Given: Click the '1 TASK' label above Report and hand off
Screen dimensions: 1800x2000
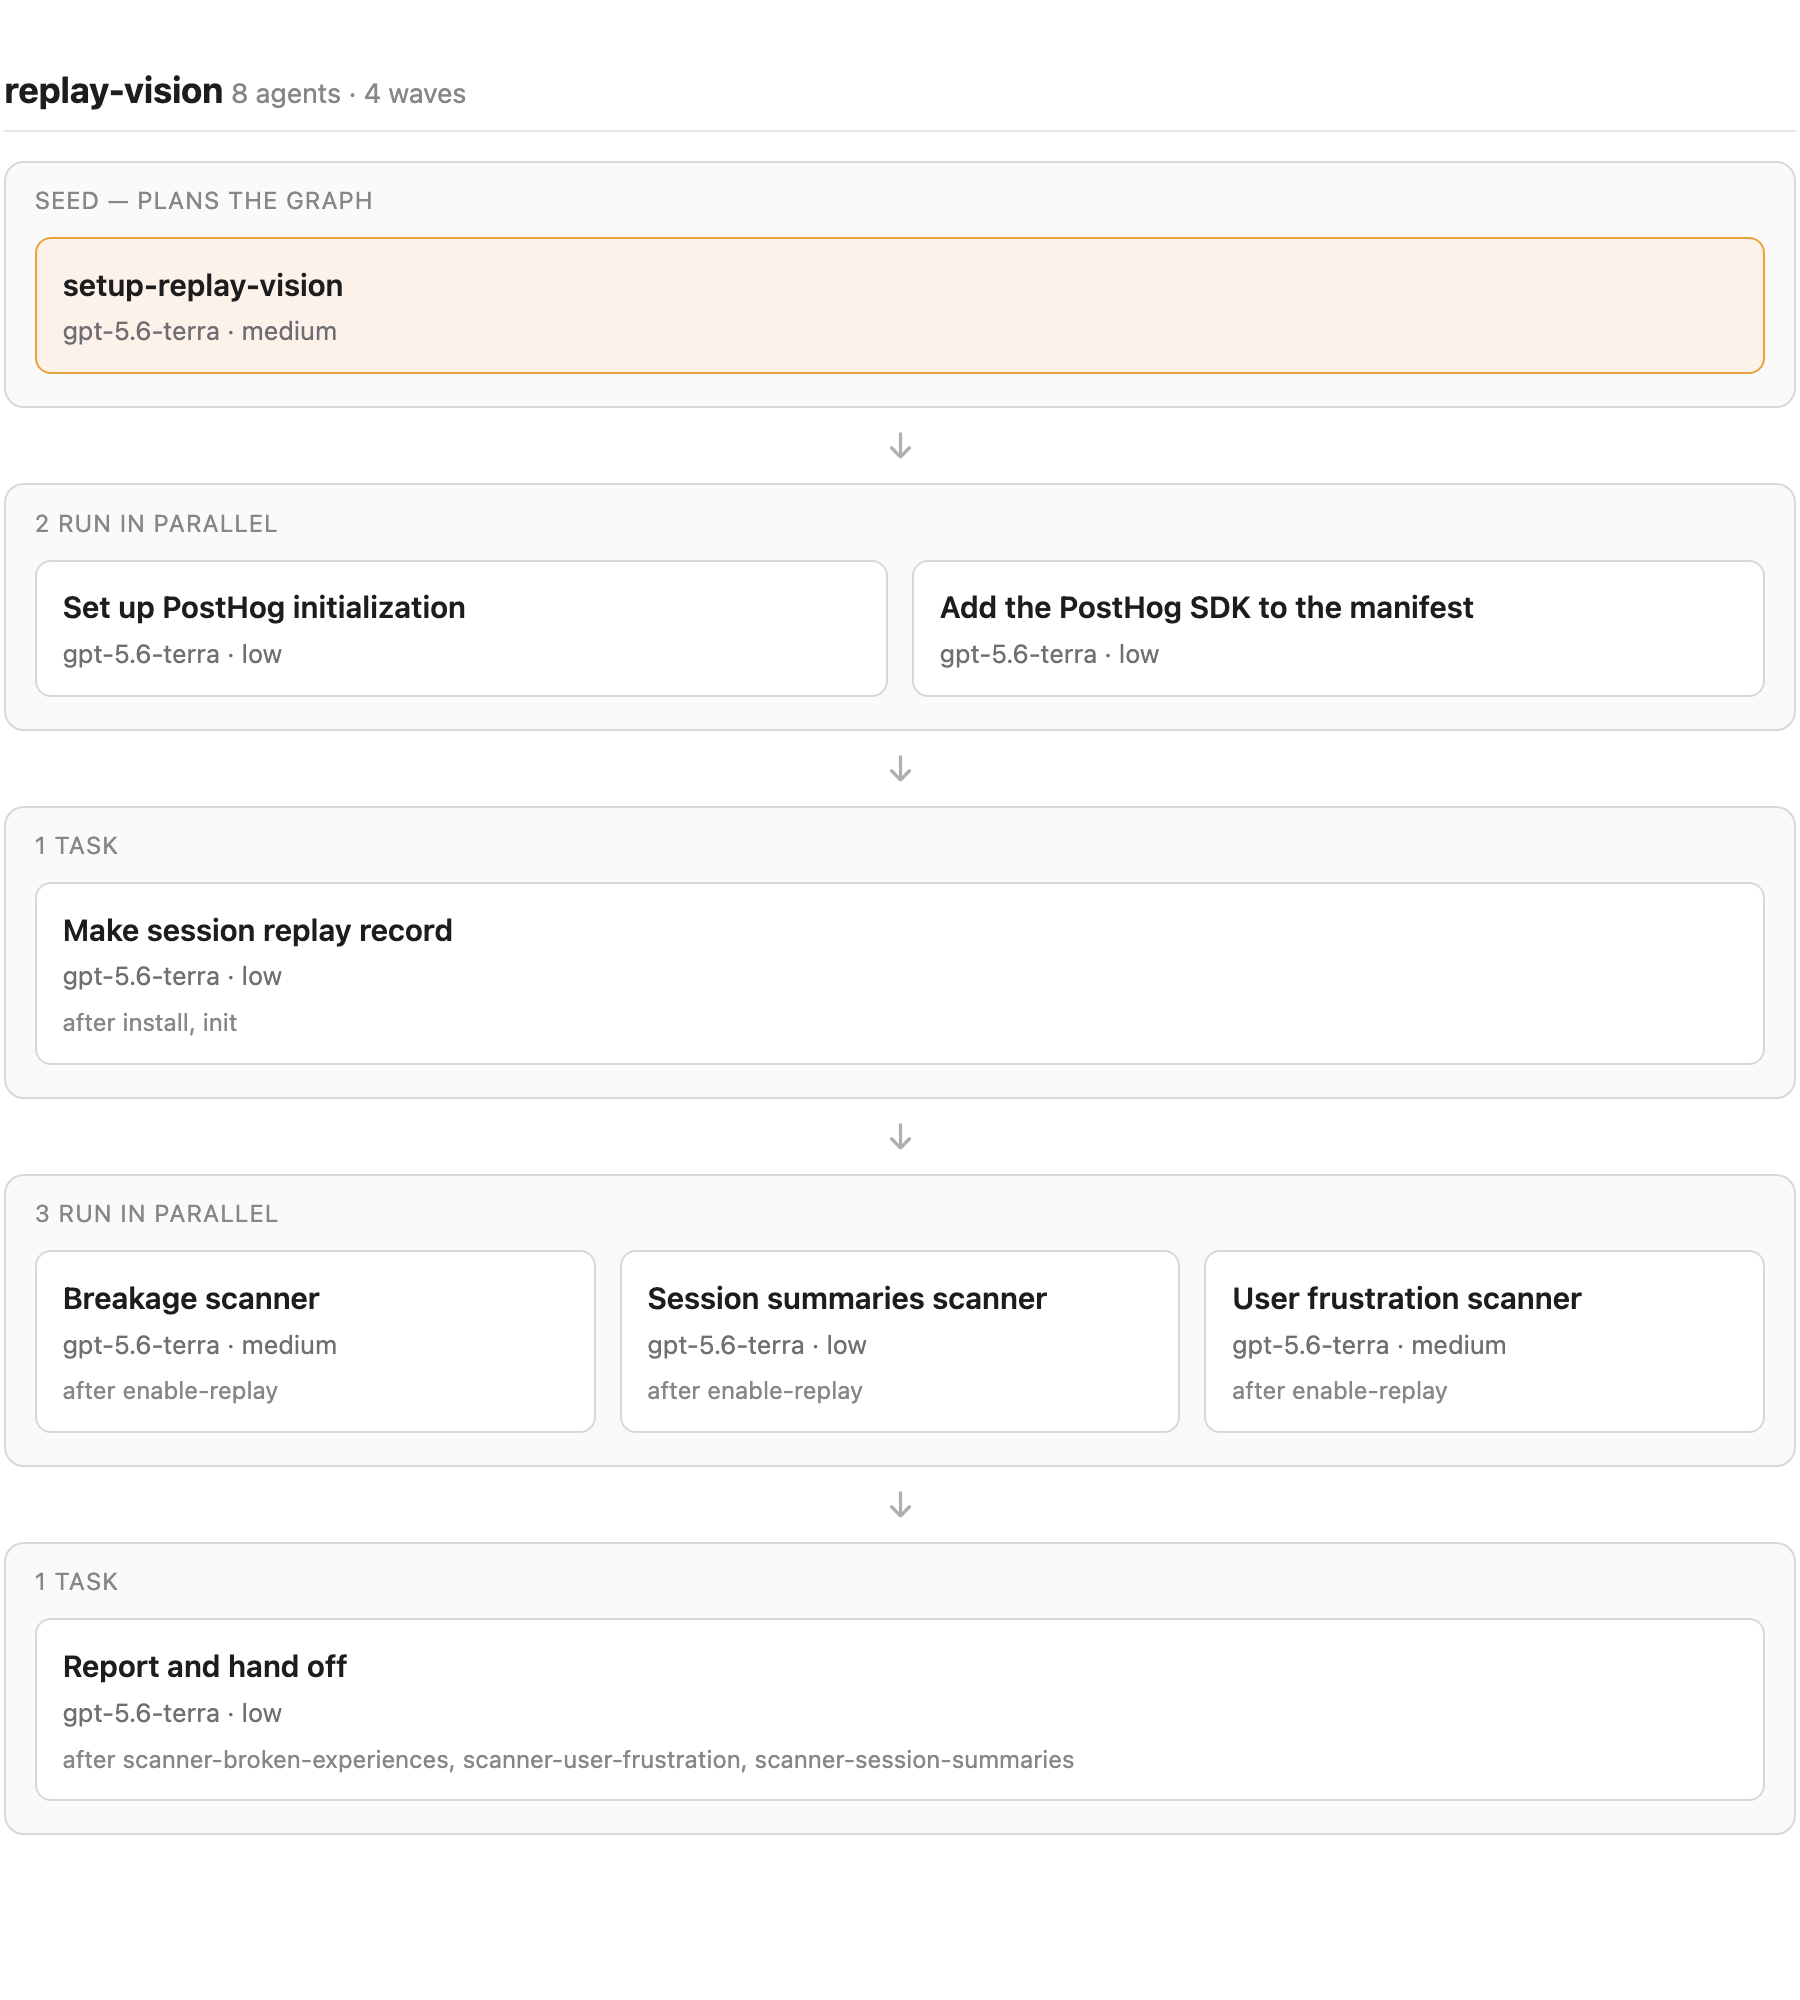Looking at the screenshot, I should [76, 1582].
